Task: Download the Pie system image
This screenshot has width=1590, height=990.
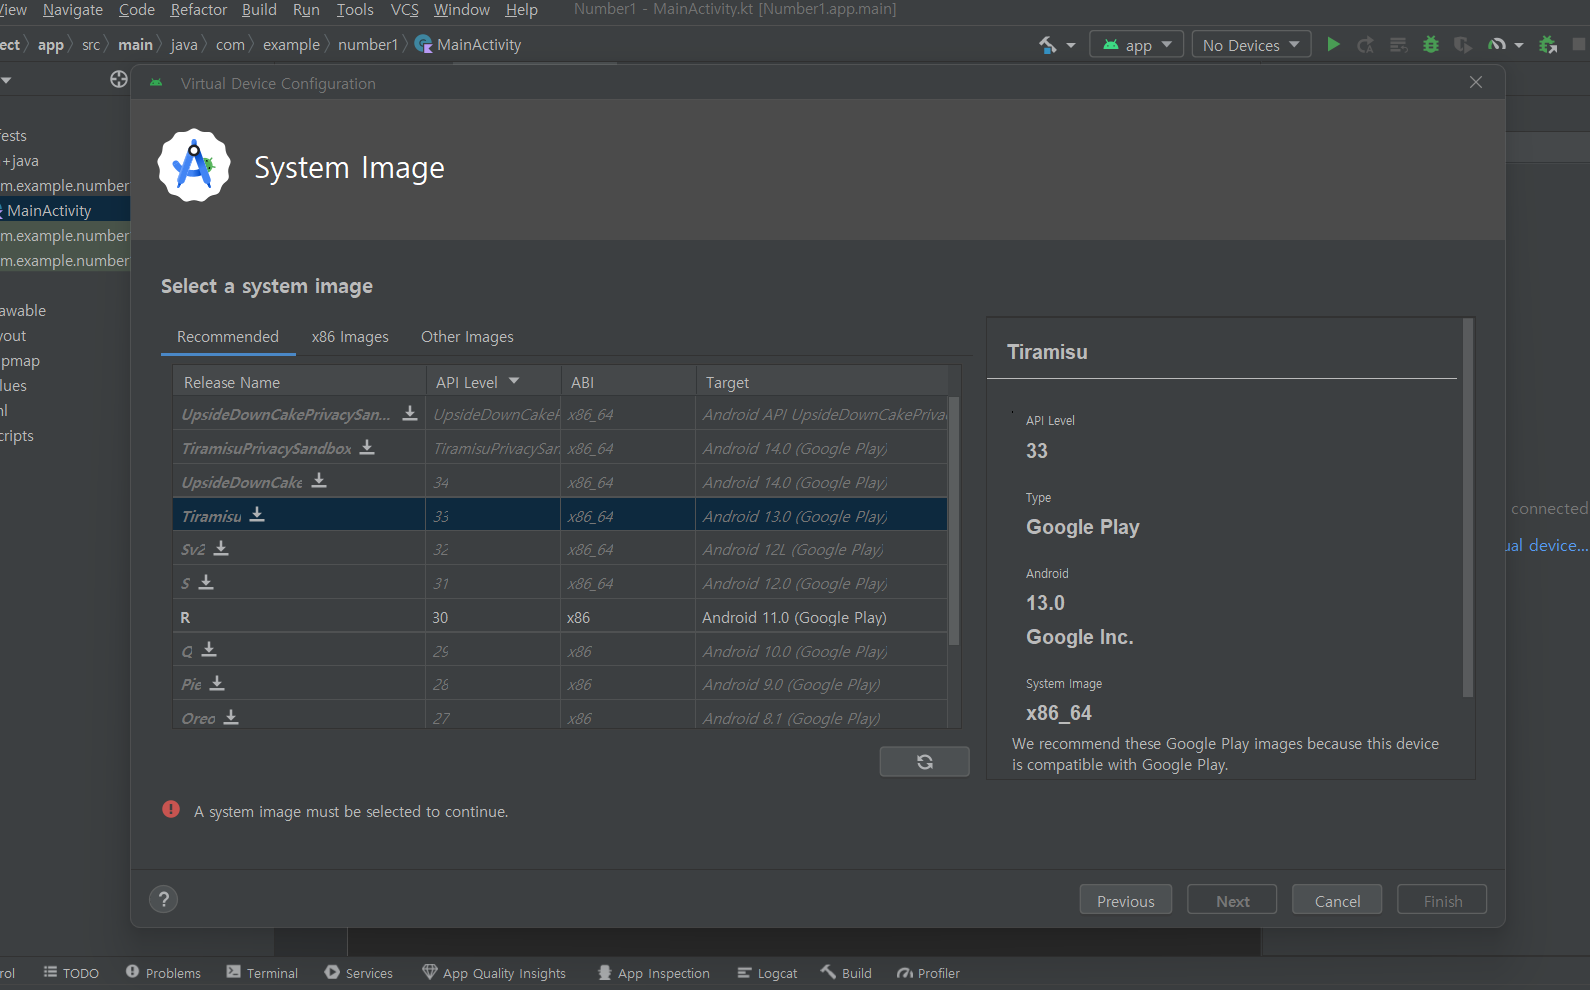Action: coord(217,683)
